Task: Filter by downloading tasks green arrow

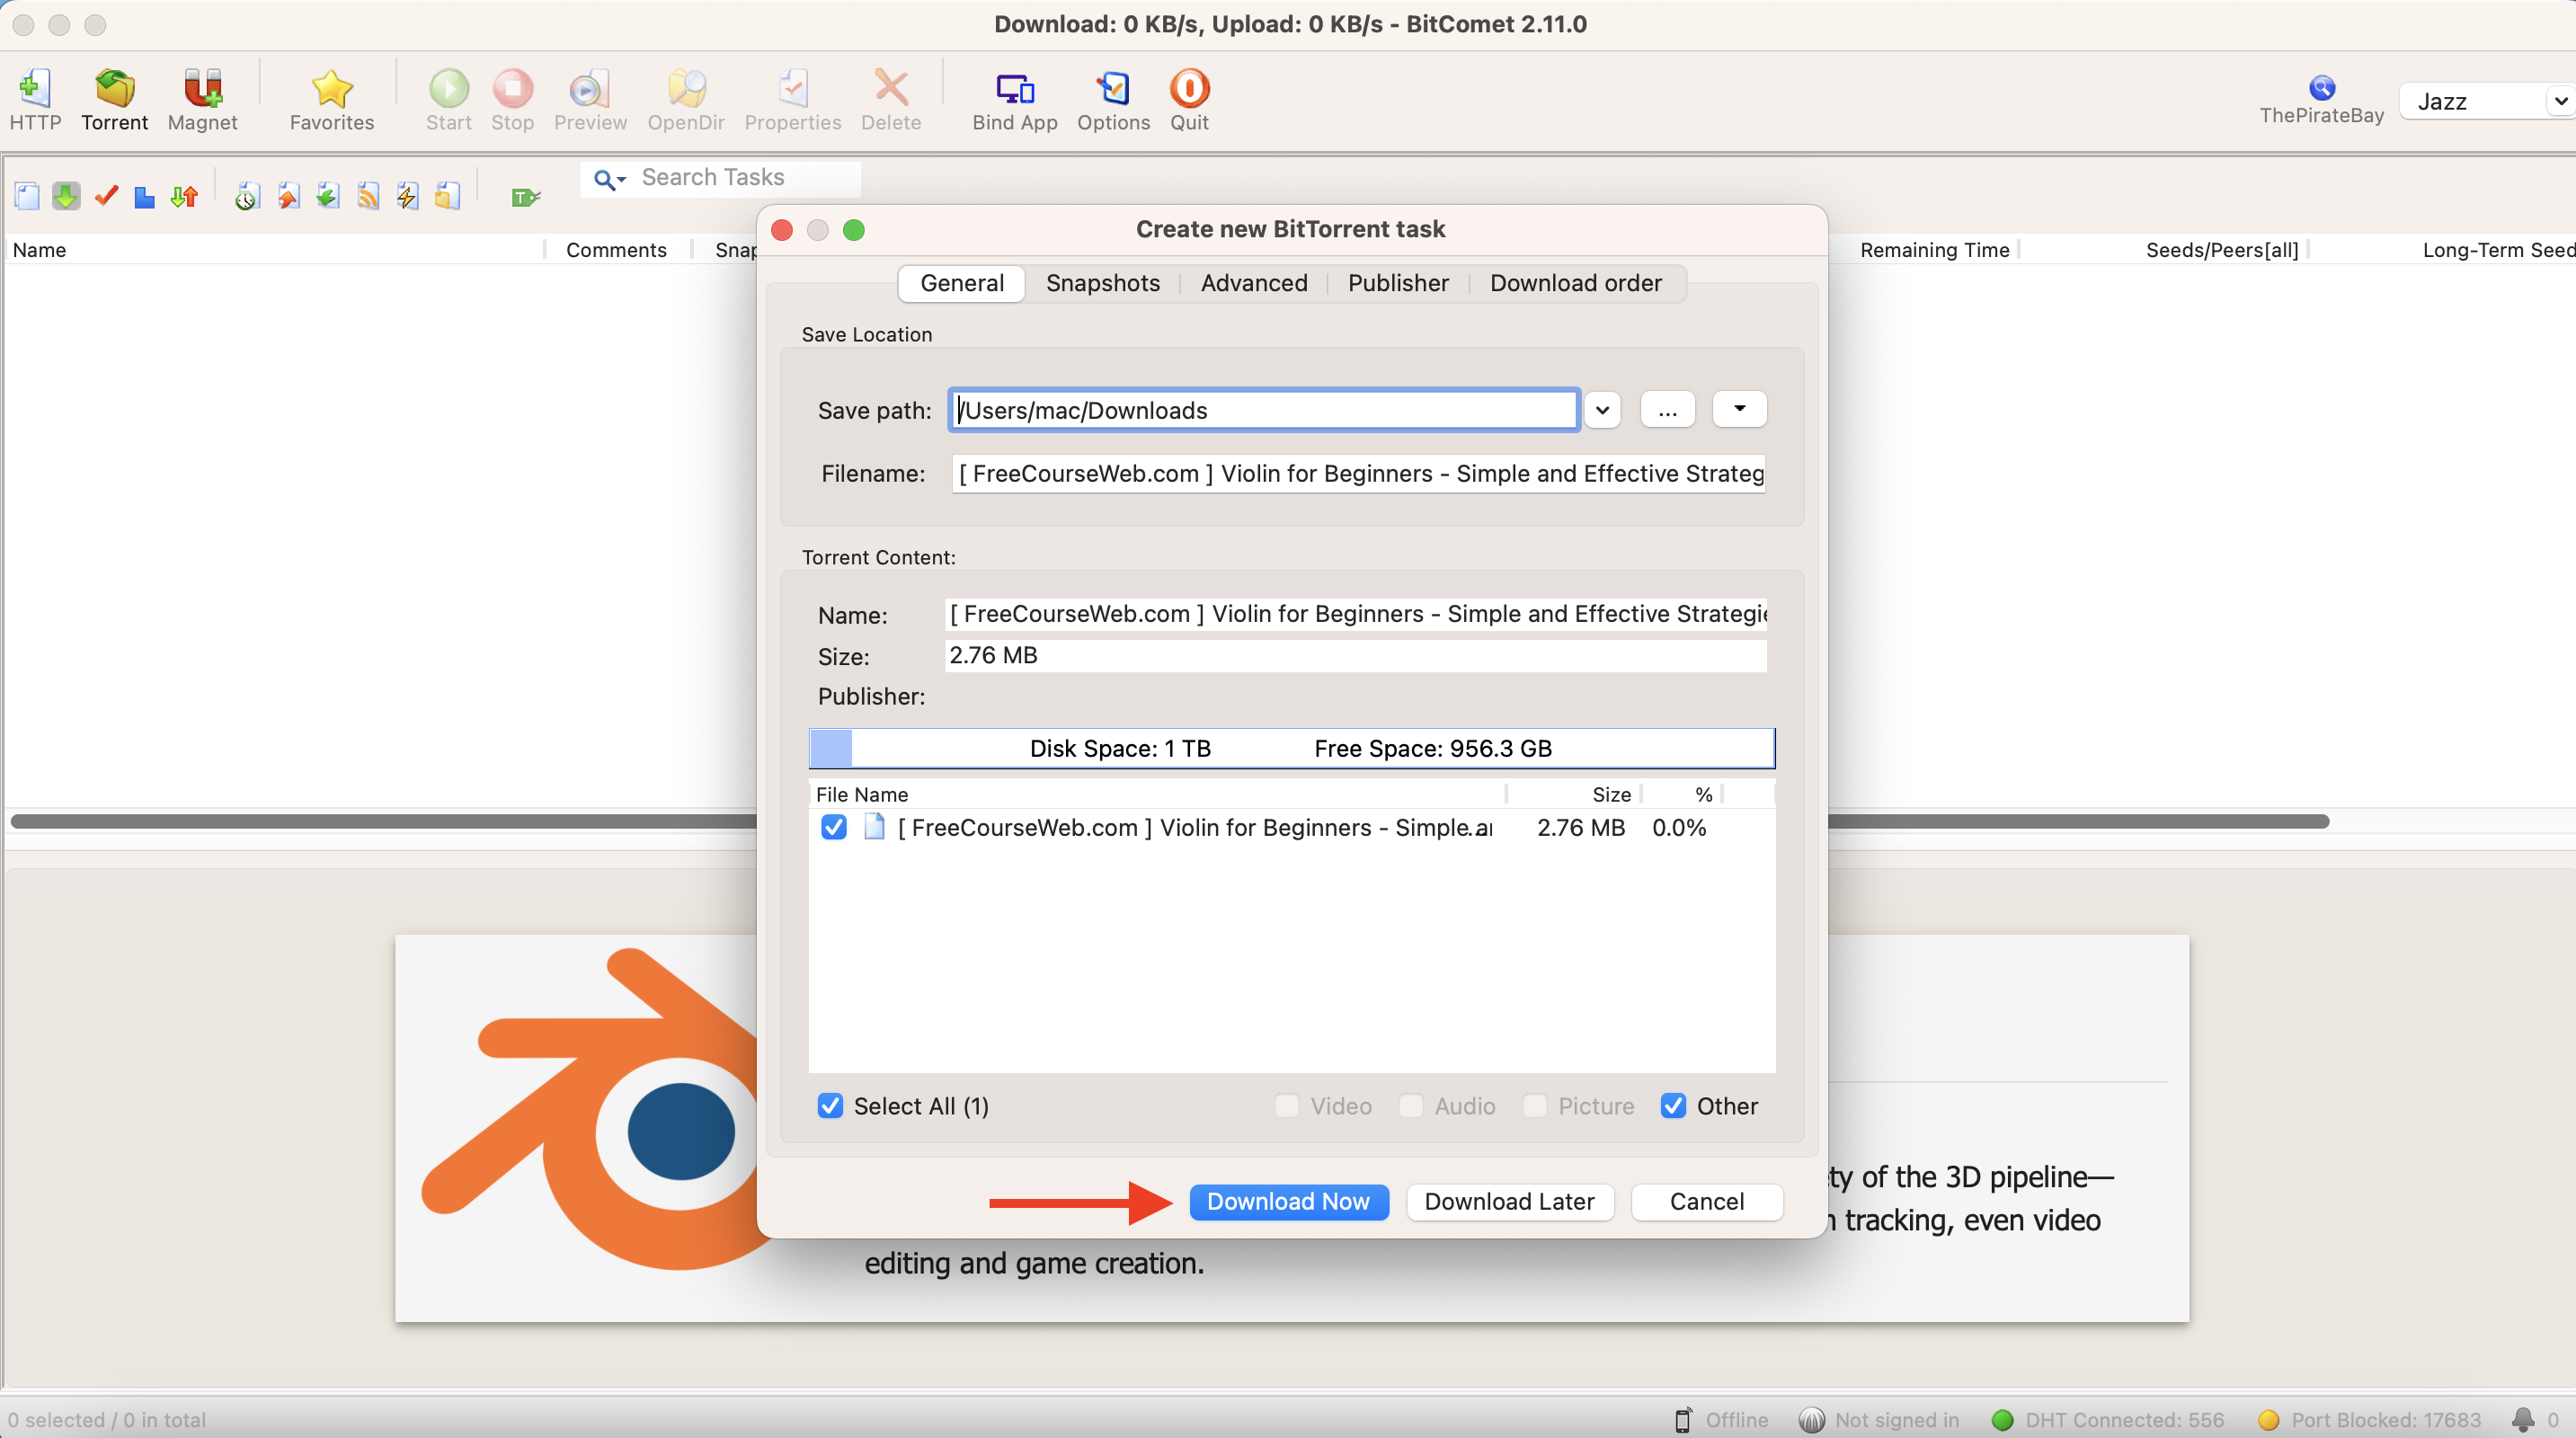Action: point(66,196)
